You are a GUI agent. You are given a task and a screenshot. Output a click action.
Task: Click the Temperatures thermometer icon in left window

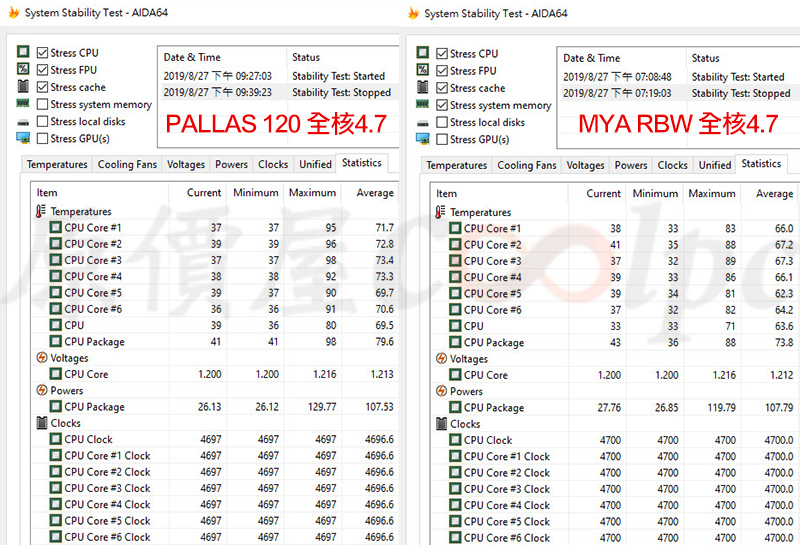click(41, 212)
